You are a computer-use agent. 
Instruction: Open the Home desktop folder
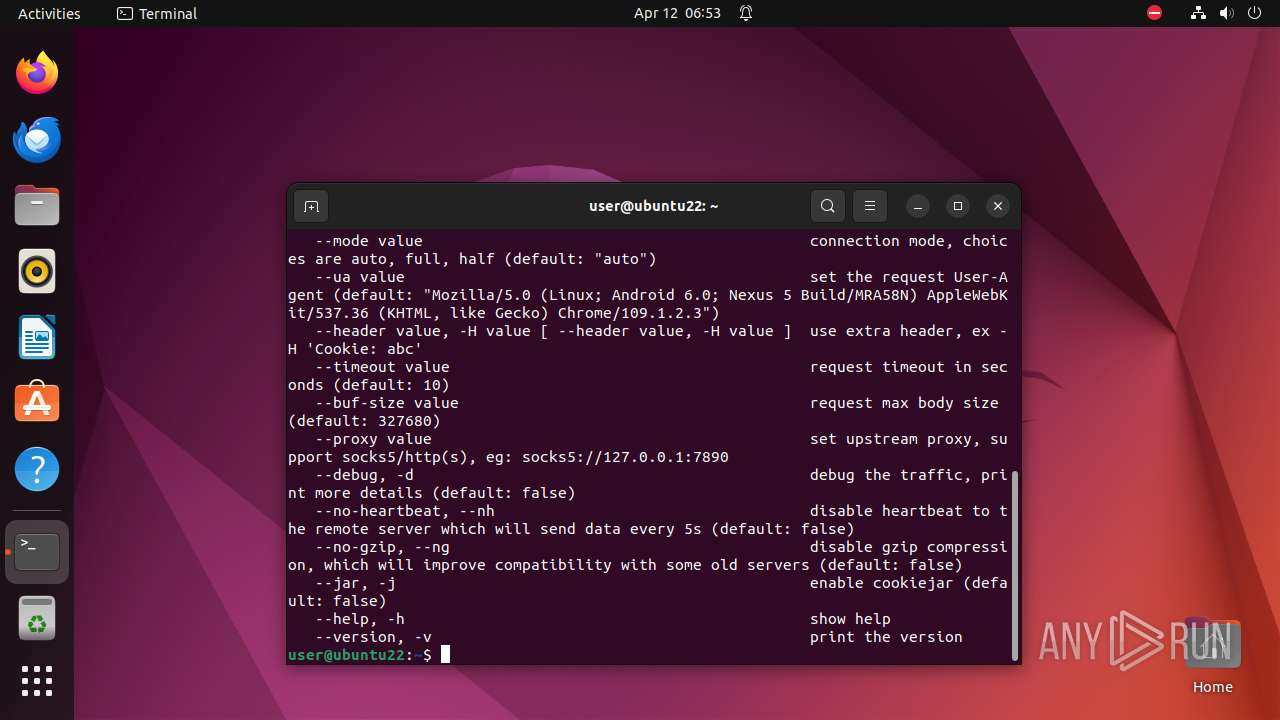pyautogui.click(x=1212, y=657)
